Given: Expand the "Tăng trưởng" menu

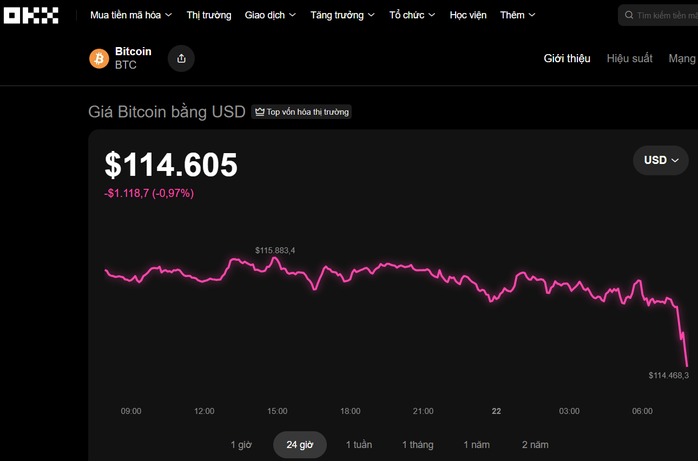Looking at the screenshot, I should [x=342, y=15].
